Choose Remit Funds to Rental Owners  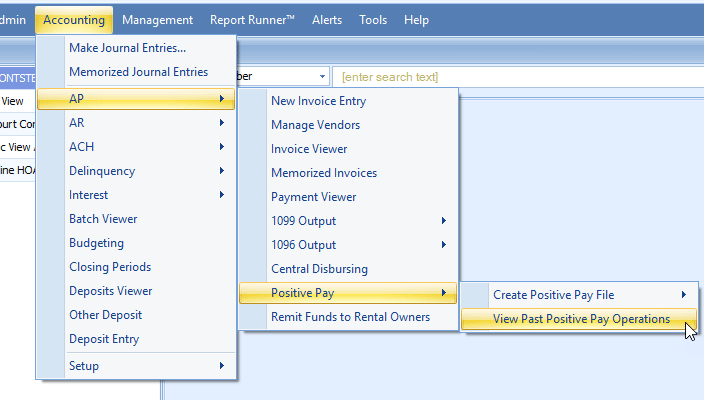pos(348,317)
